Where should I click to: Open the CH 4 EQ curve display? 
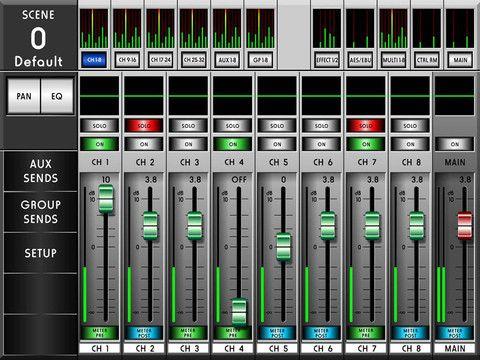click(232, 96)
